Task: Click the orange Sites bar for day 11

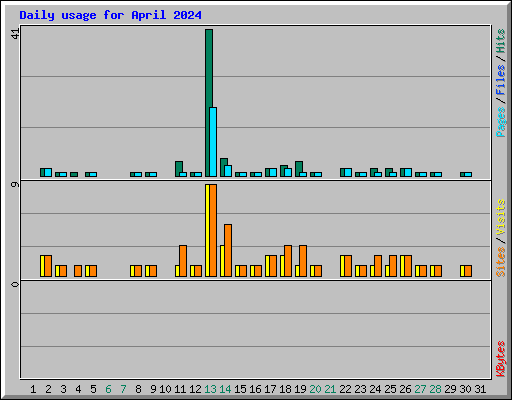Action: point(183,261)
